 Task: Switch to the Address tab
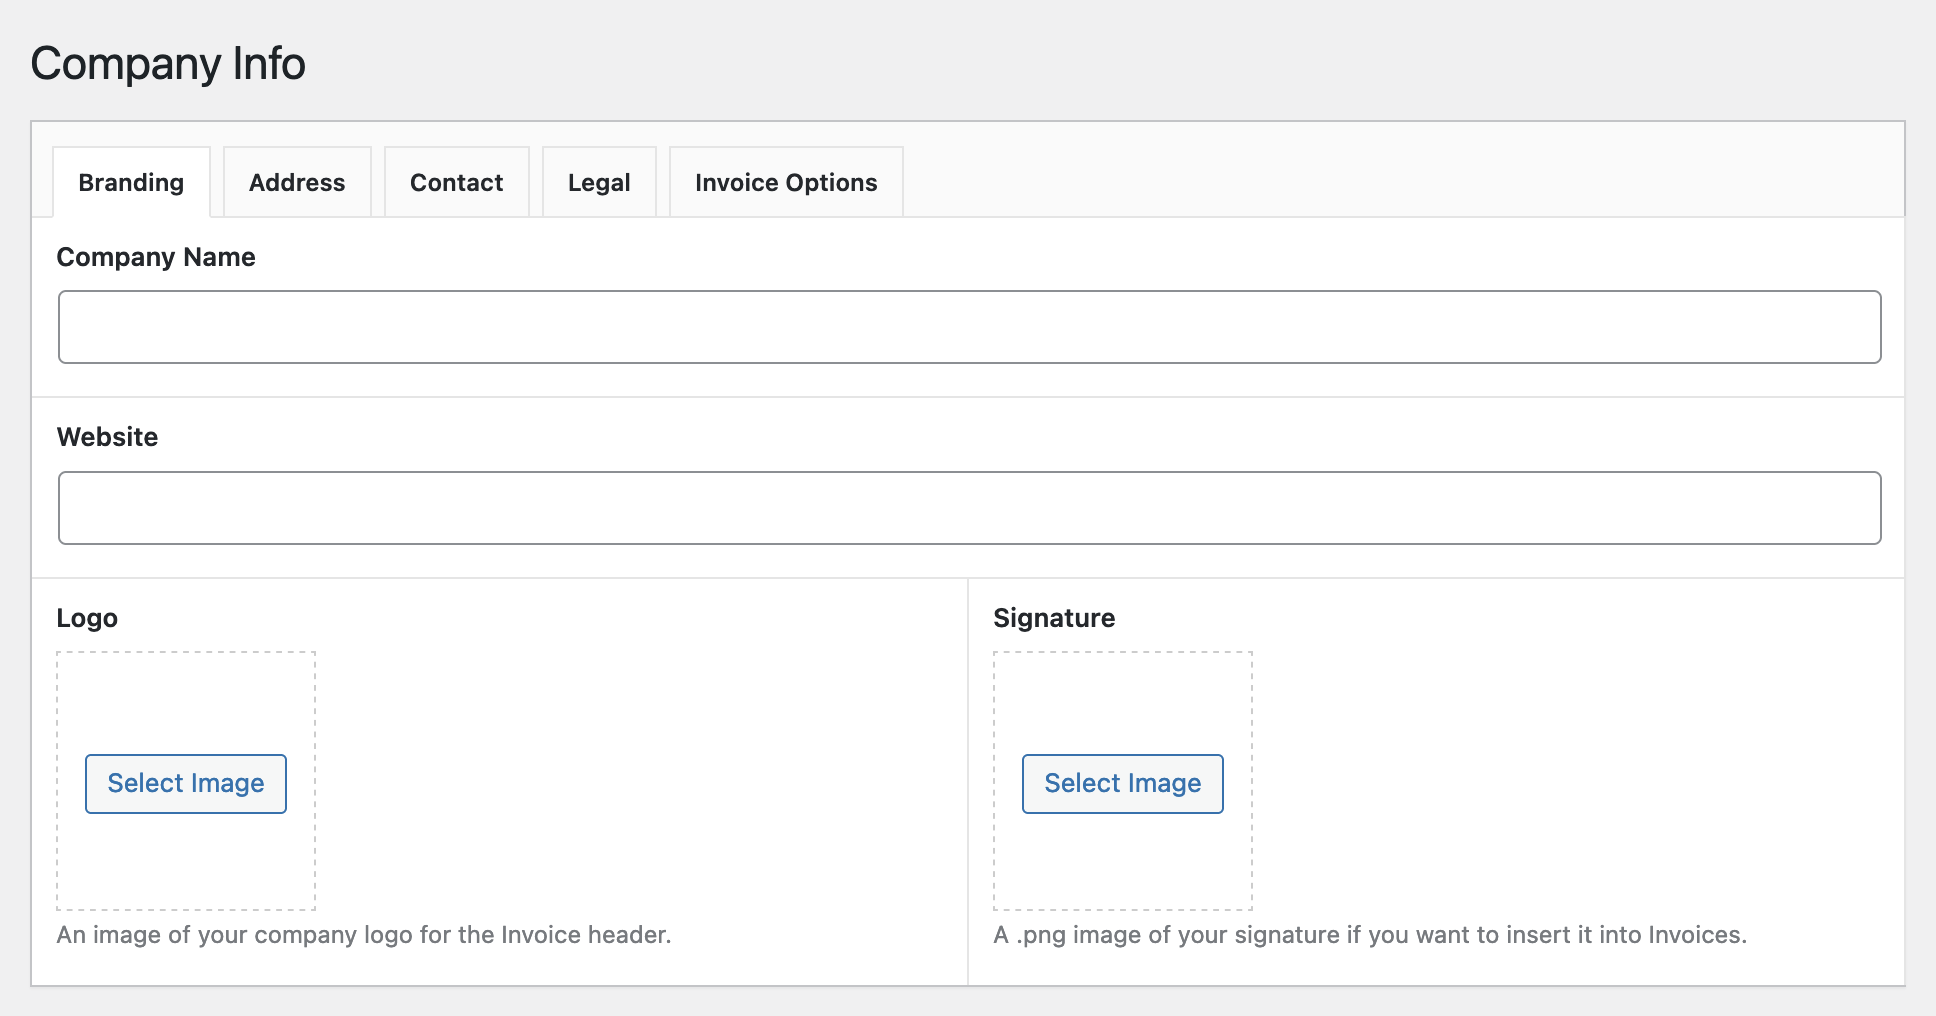pos(297,182)
